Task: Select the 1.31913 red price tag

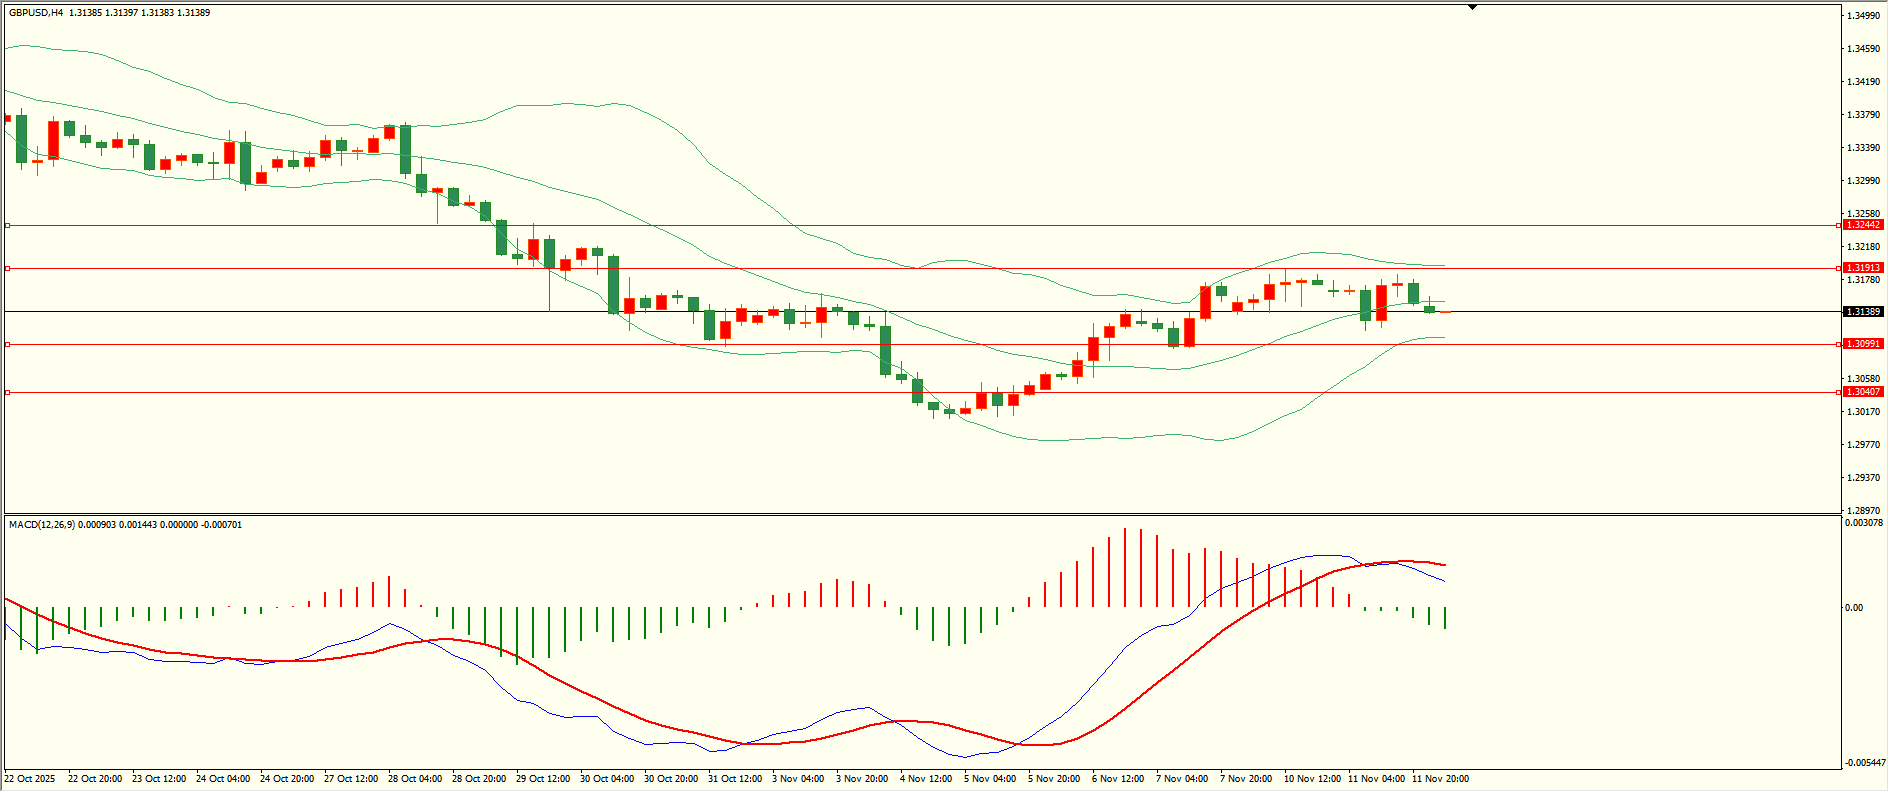Action: (x=1863, y=268)
